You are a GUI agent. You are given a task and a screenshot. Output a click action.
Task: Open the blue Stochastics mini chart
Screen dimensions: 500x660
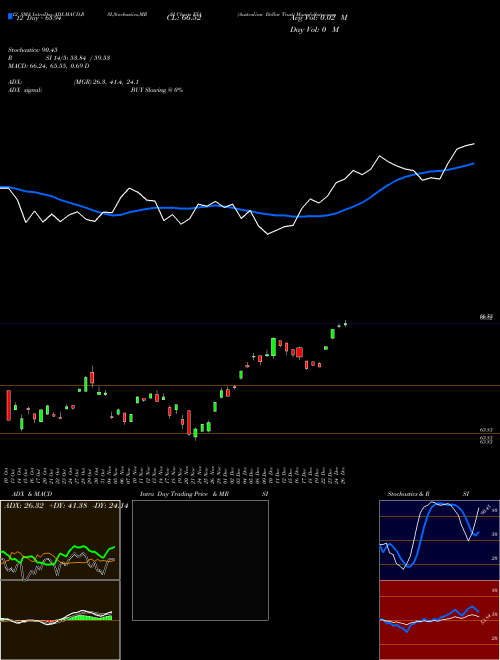point(439,540)
